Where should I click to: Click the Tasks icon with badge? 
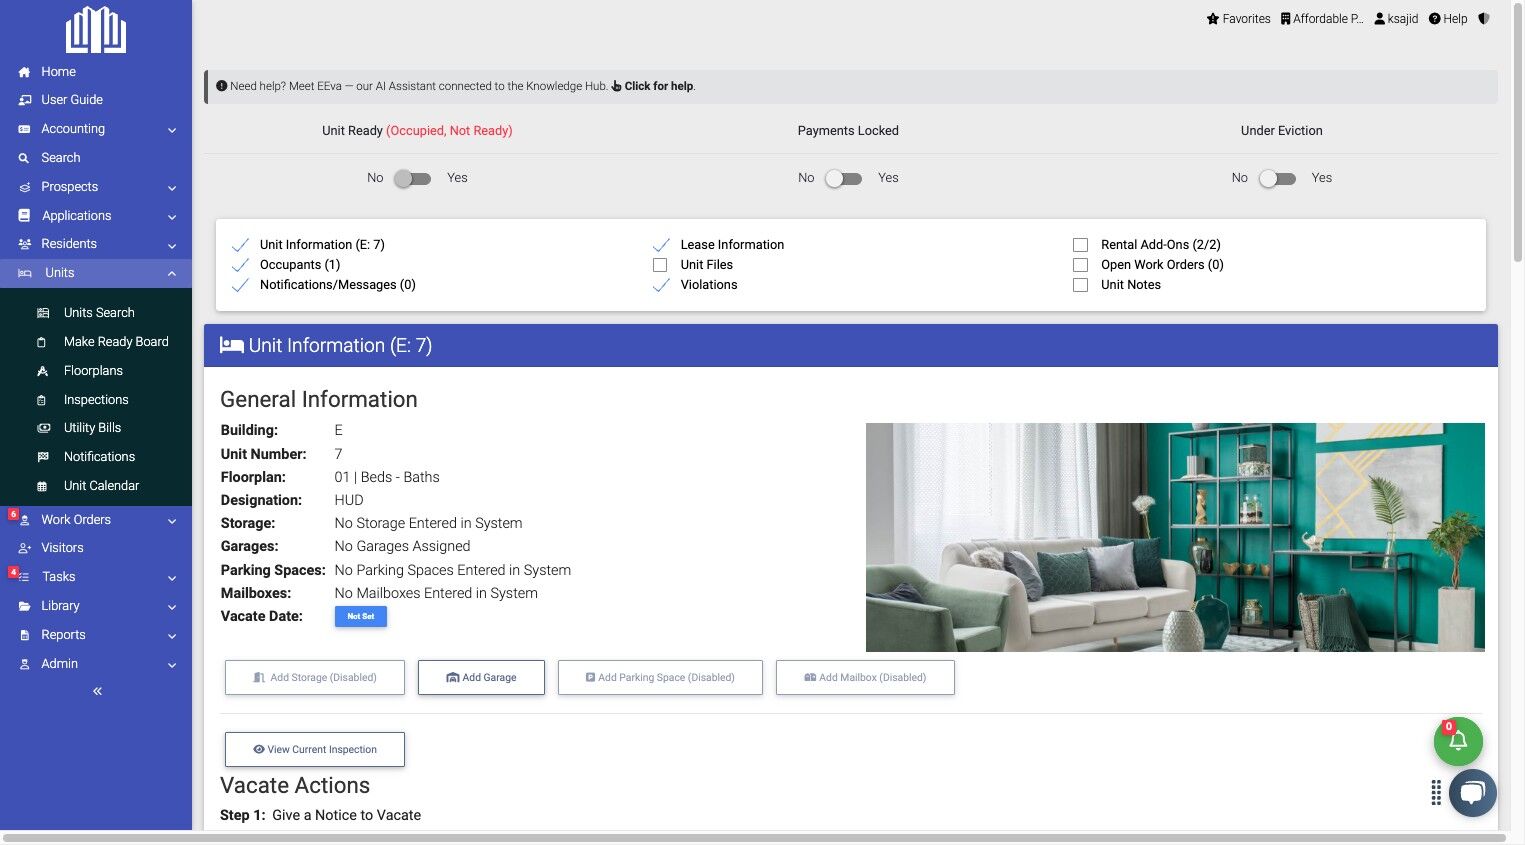22,576
